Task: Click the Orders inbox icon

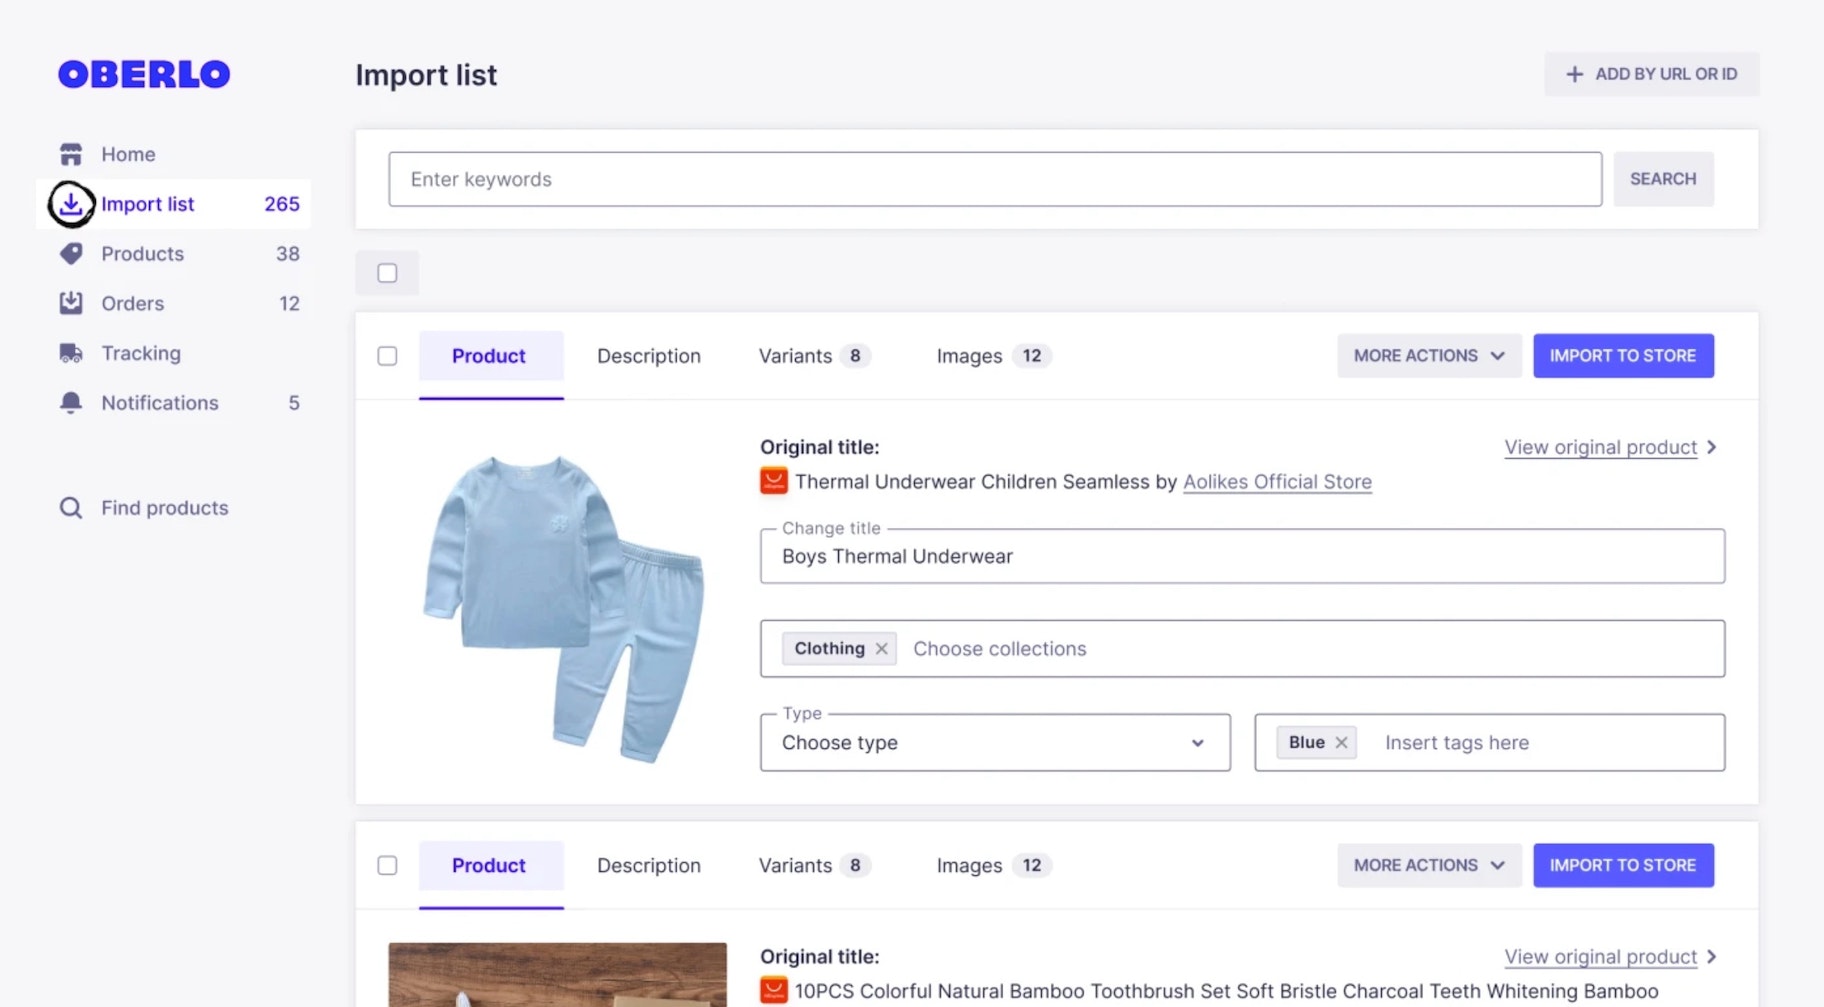Action: point(71,303)
